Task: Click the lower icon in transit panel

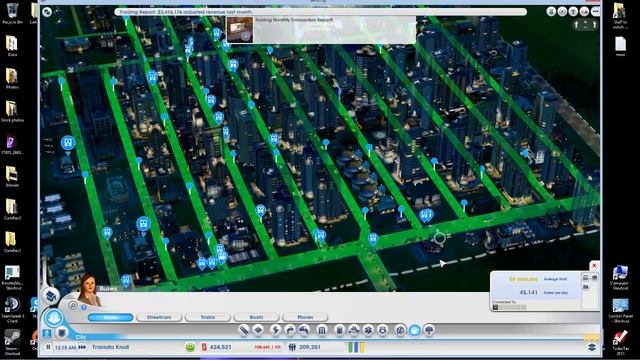Action: tap(586, 287)
